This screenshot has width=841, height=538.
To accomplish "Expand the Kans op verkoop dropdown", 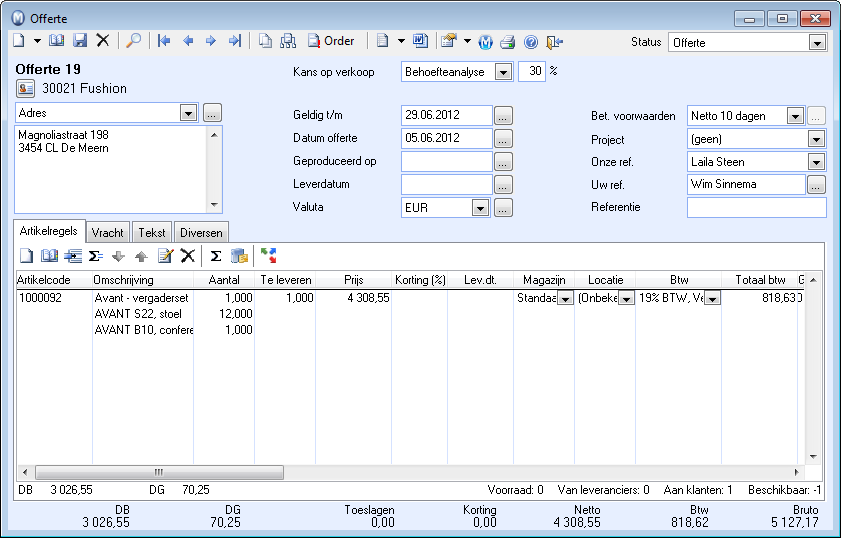I will pyautogui.click(x=503, y=72).
